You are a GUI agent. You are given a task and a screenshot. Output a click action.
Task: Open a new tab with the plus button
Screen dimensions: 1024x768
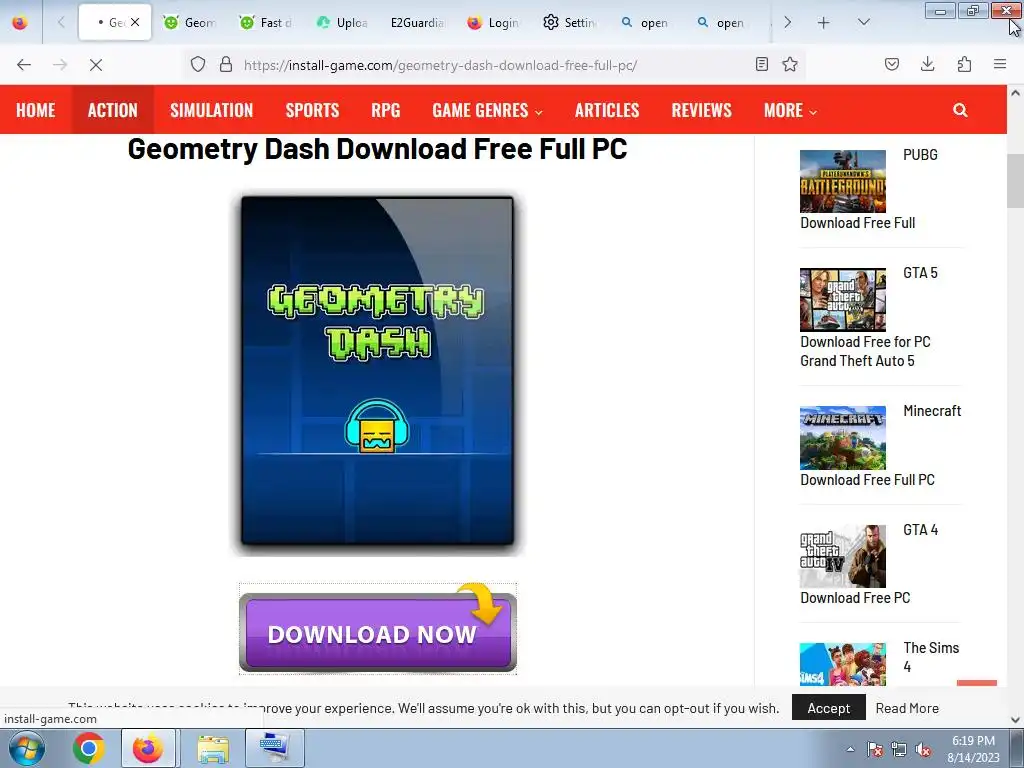(824, 23)
